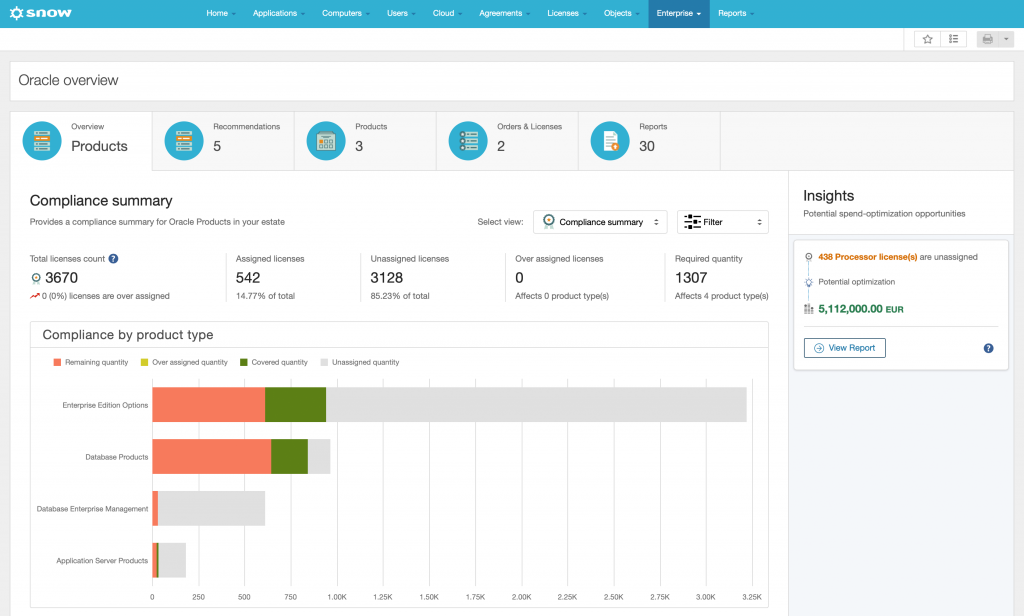Toggle Covered quantity legend series
The width and height of the screenshot is (1024, 616).
click(273, 362)
